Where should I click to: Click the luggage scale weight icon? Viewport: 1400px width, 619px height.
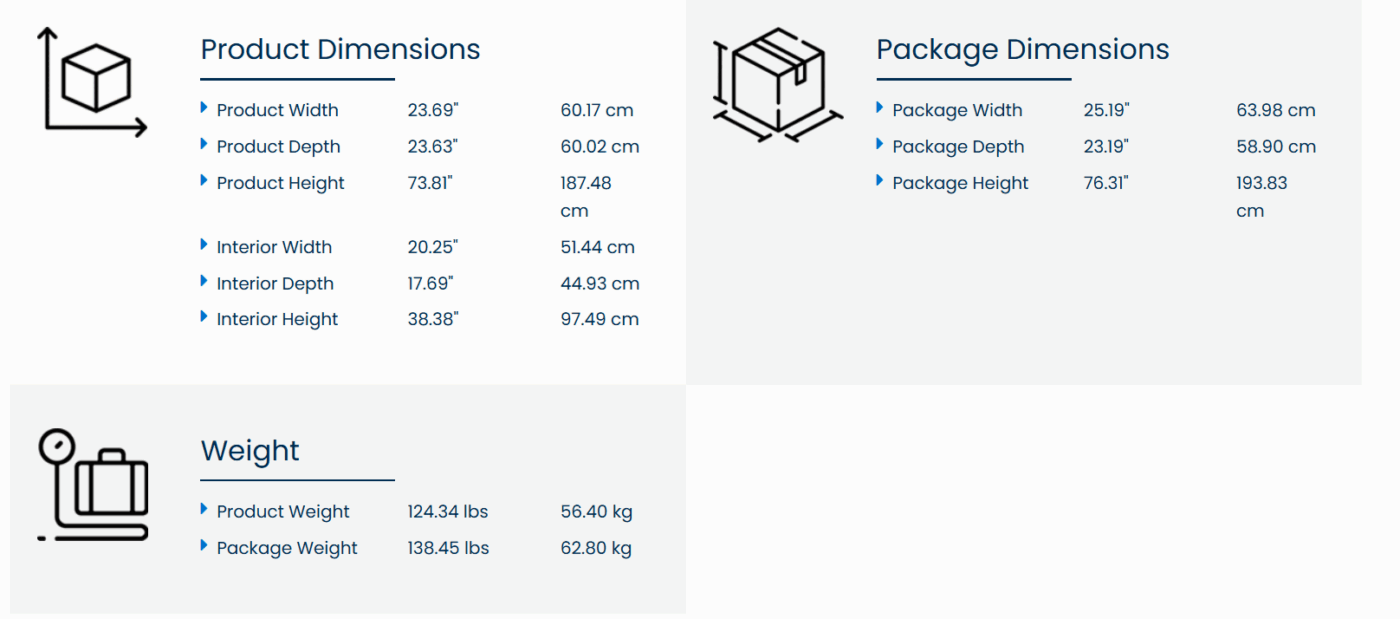point(93,485)
